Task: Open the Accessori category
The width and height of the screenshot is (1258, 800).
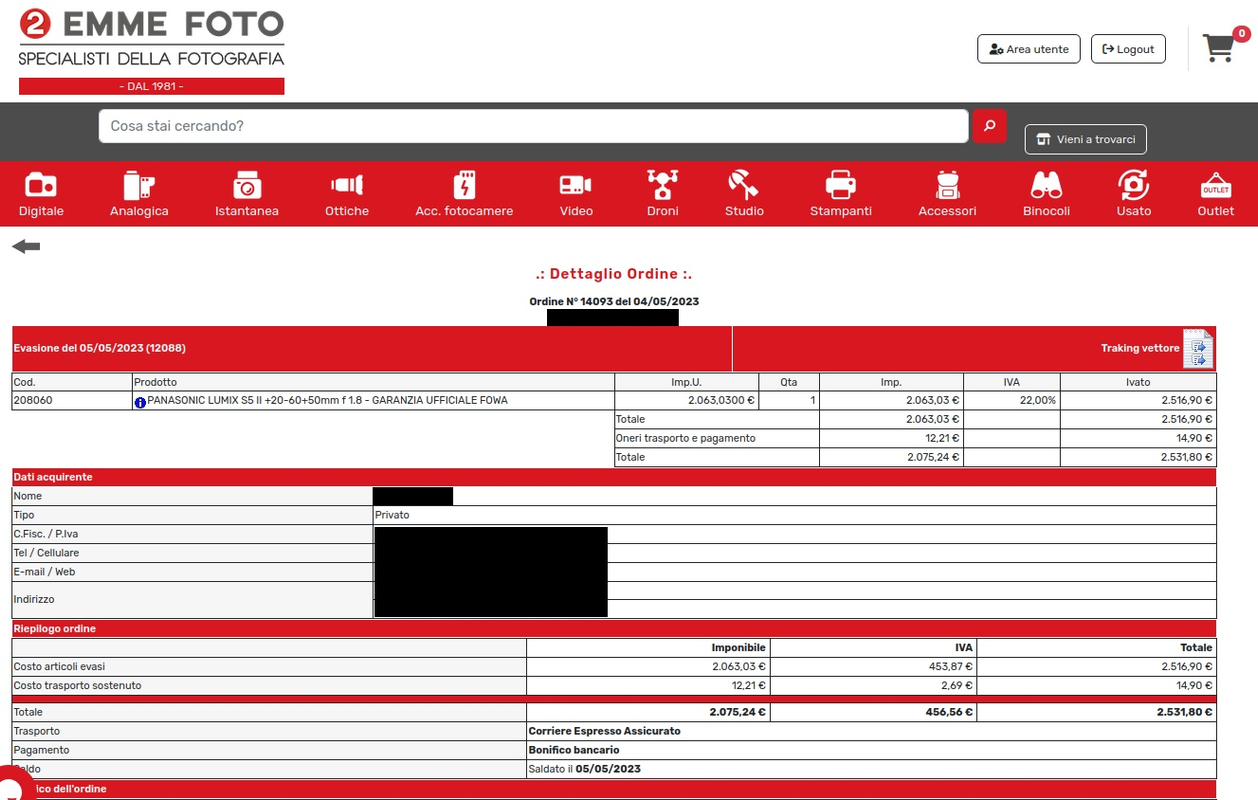Action: click(x=947, y=194)
